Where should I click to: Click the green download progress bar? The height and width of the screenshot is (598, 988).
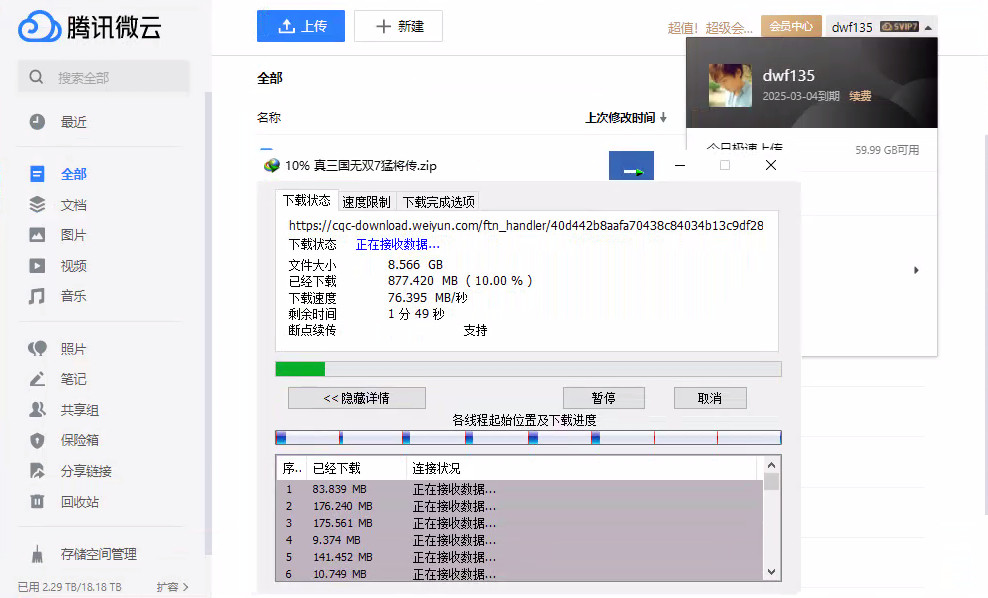click(528, 369)
